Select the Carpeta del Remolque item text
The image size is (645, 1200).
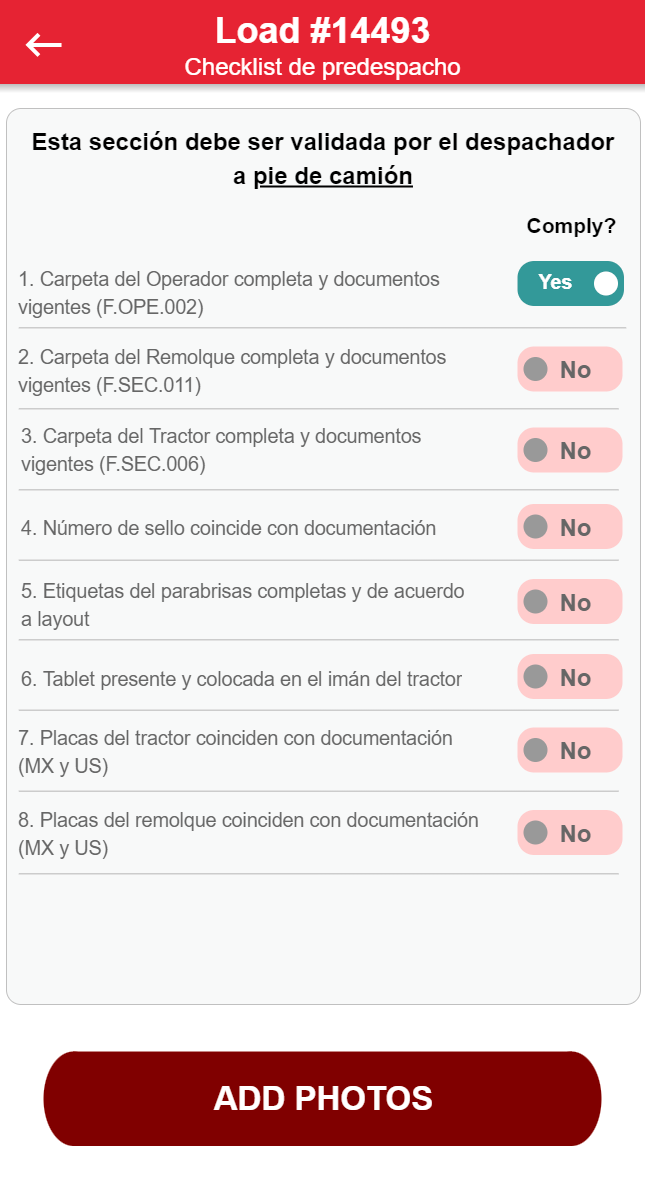pyautogui.click(x=232, y=371)
